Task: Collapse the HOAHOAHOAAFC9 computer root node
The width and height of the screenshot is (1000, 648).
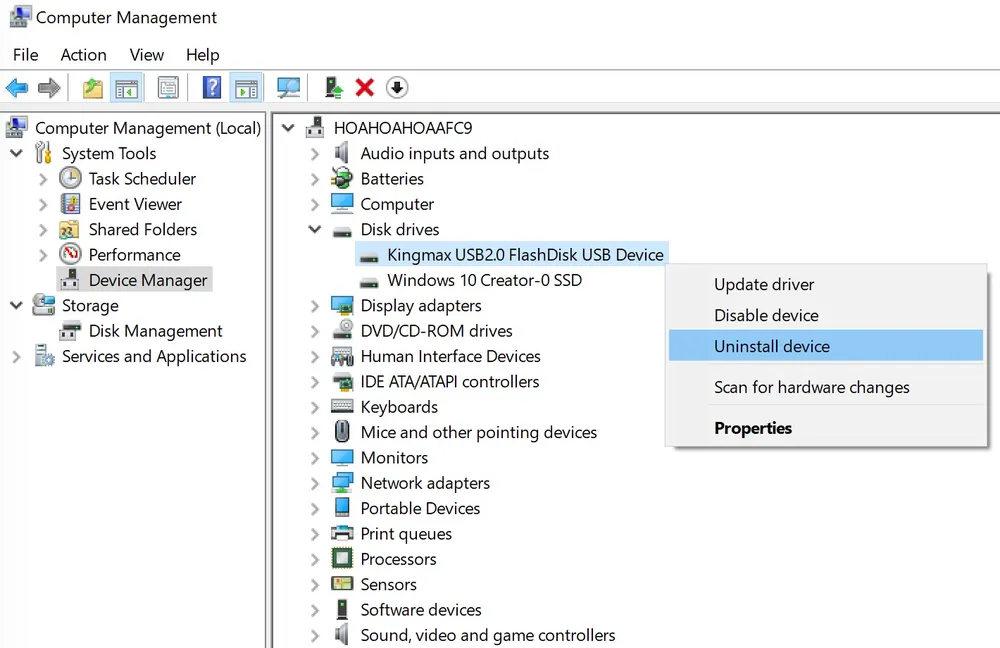Action: [x=288, y=128]
